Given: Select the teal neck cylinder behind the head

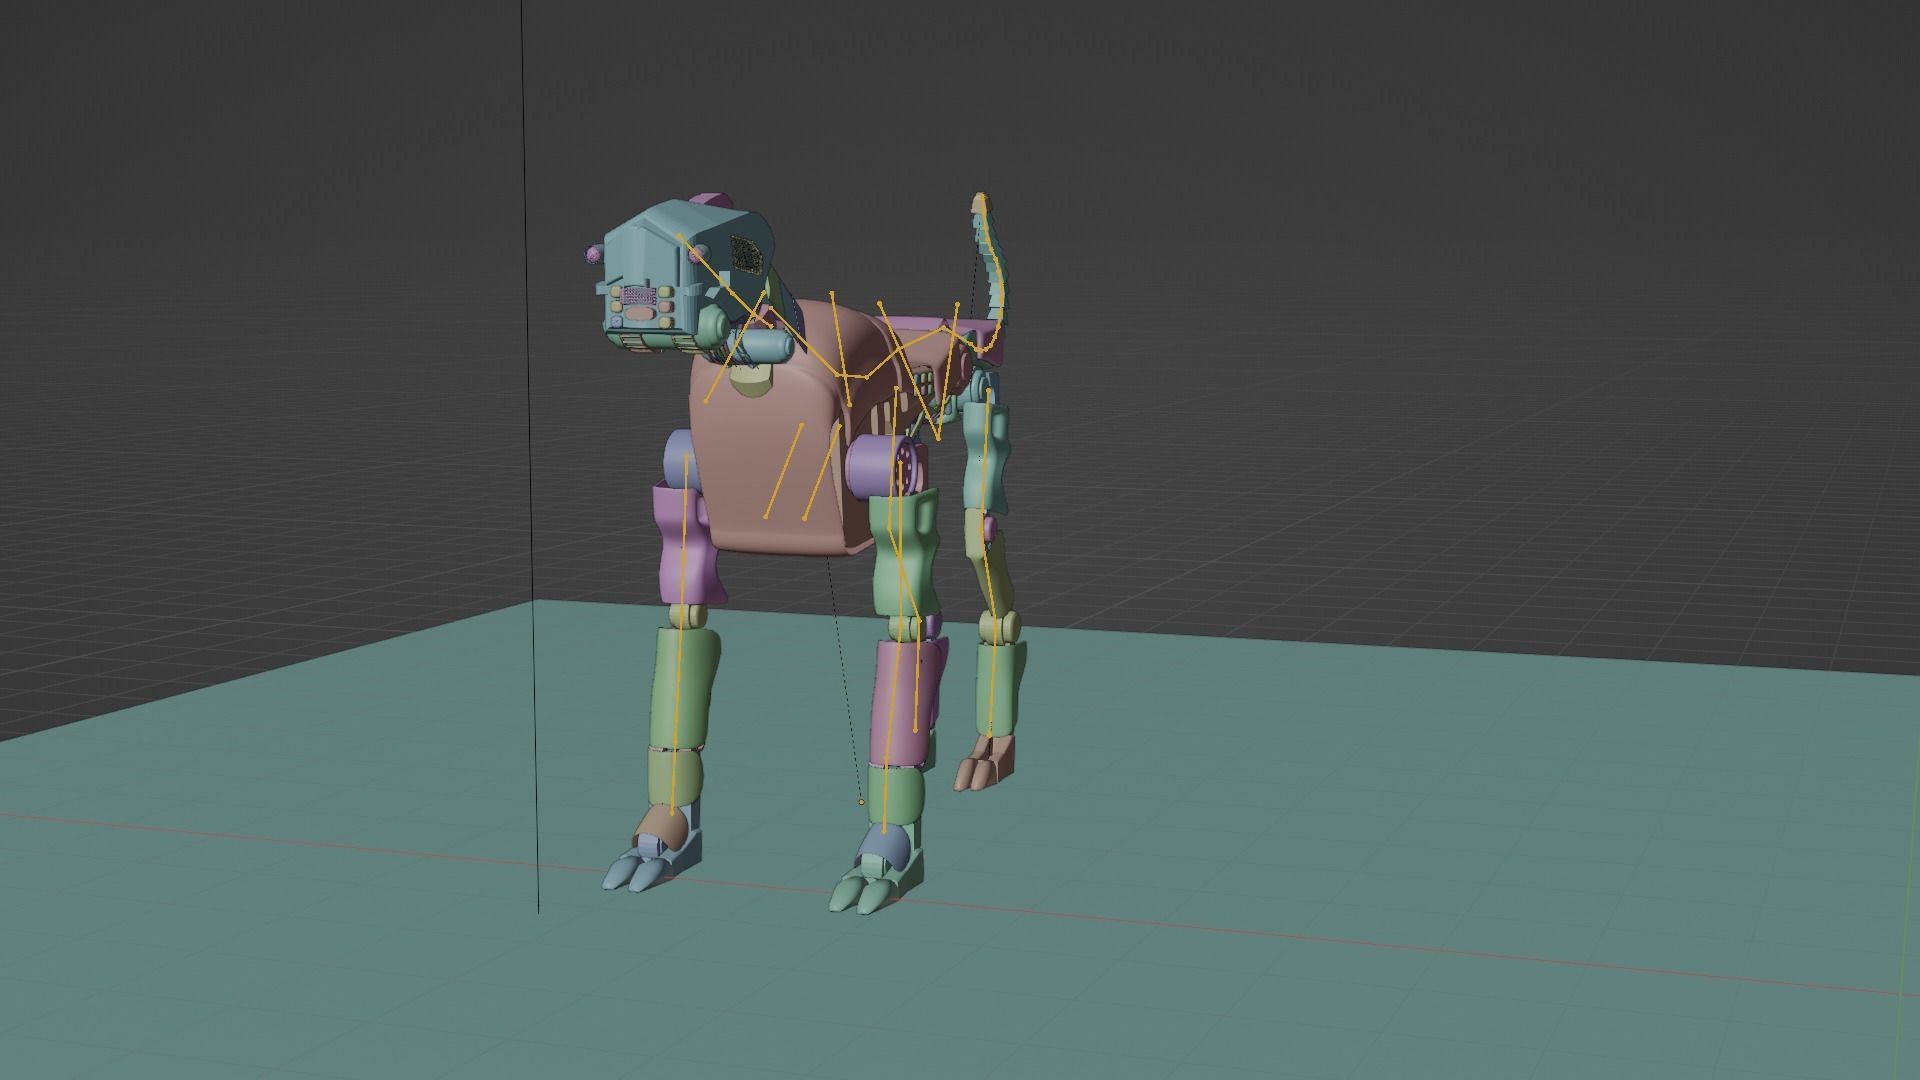Looking at the screenshot, I should [x=764, y=346].
